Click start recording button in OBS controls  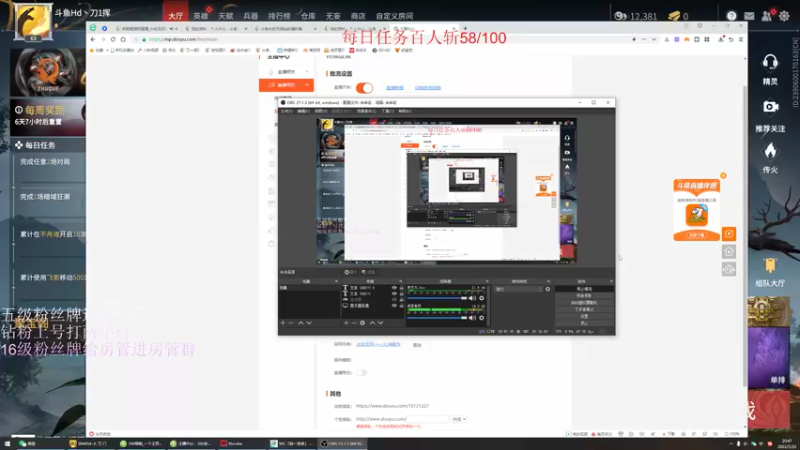click(584, 295)
